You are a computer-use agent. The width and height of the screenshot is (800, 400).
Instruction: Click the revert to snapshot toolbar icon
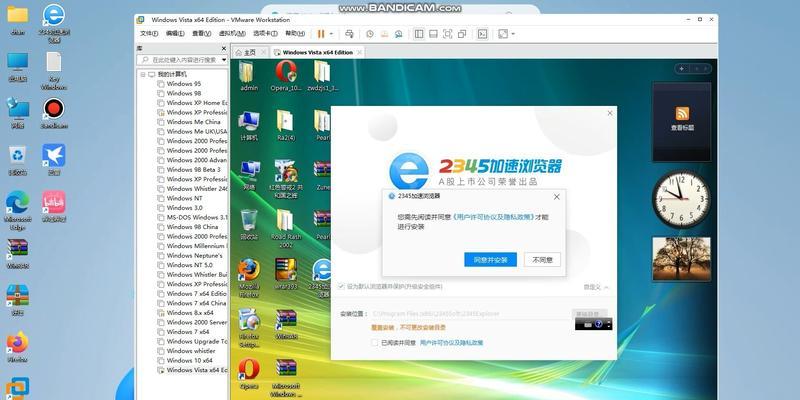[x=384, y=34]
